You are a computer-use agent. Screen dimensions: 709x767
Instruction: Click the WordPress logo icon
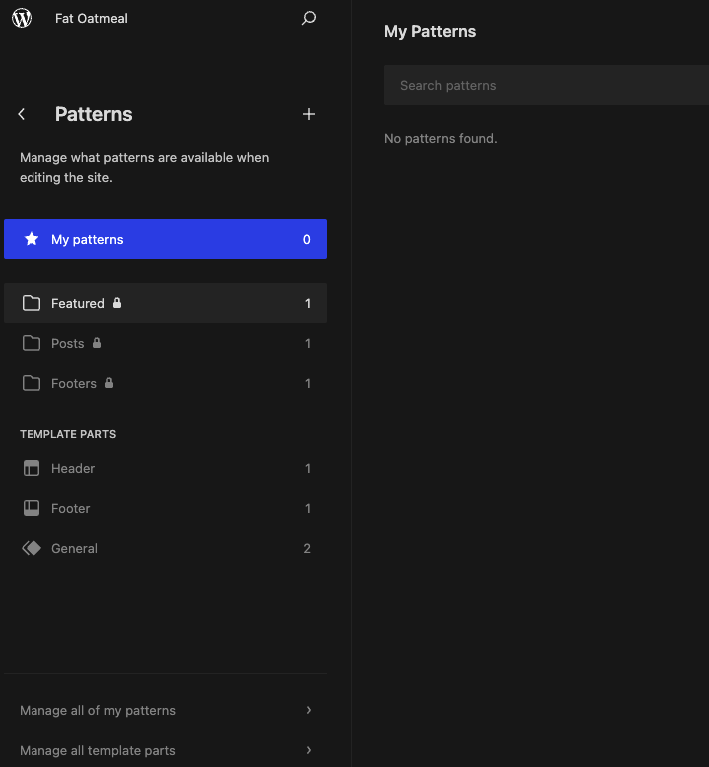click(x=22, y=18)
